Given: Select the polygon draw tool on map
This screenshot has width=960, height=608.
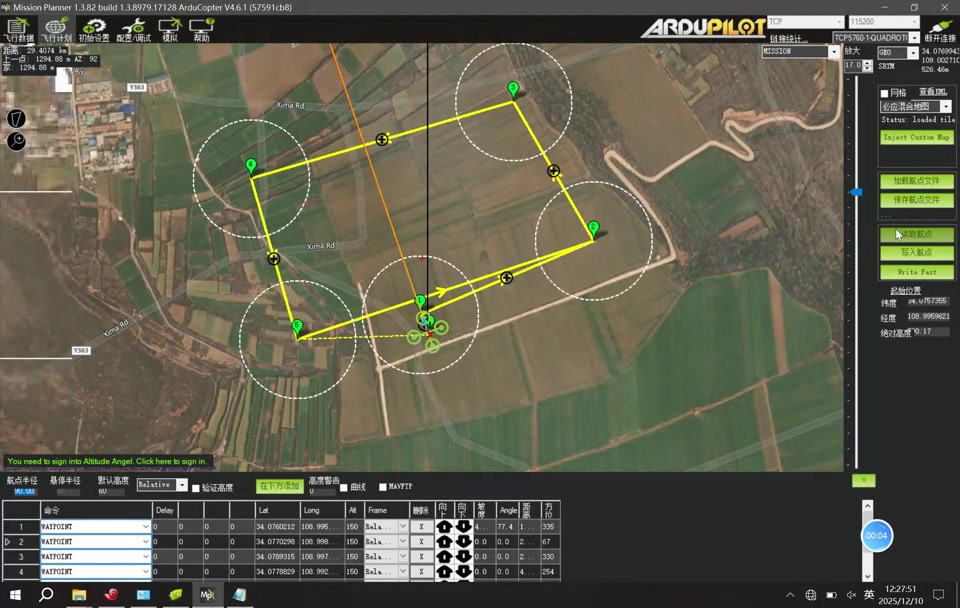Looking at the screenshot, I should coord(16,118).
